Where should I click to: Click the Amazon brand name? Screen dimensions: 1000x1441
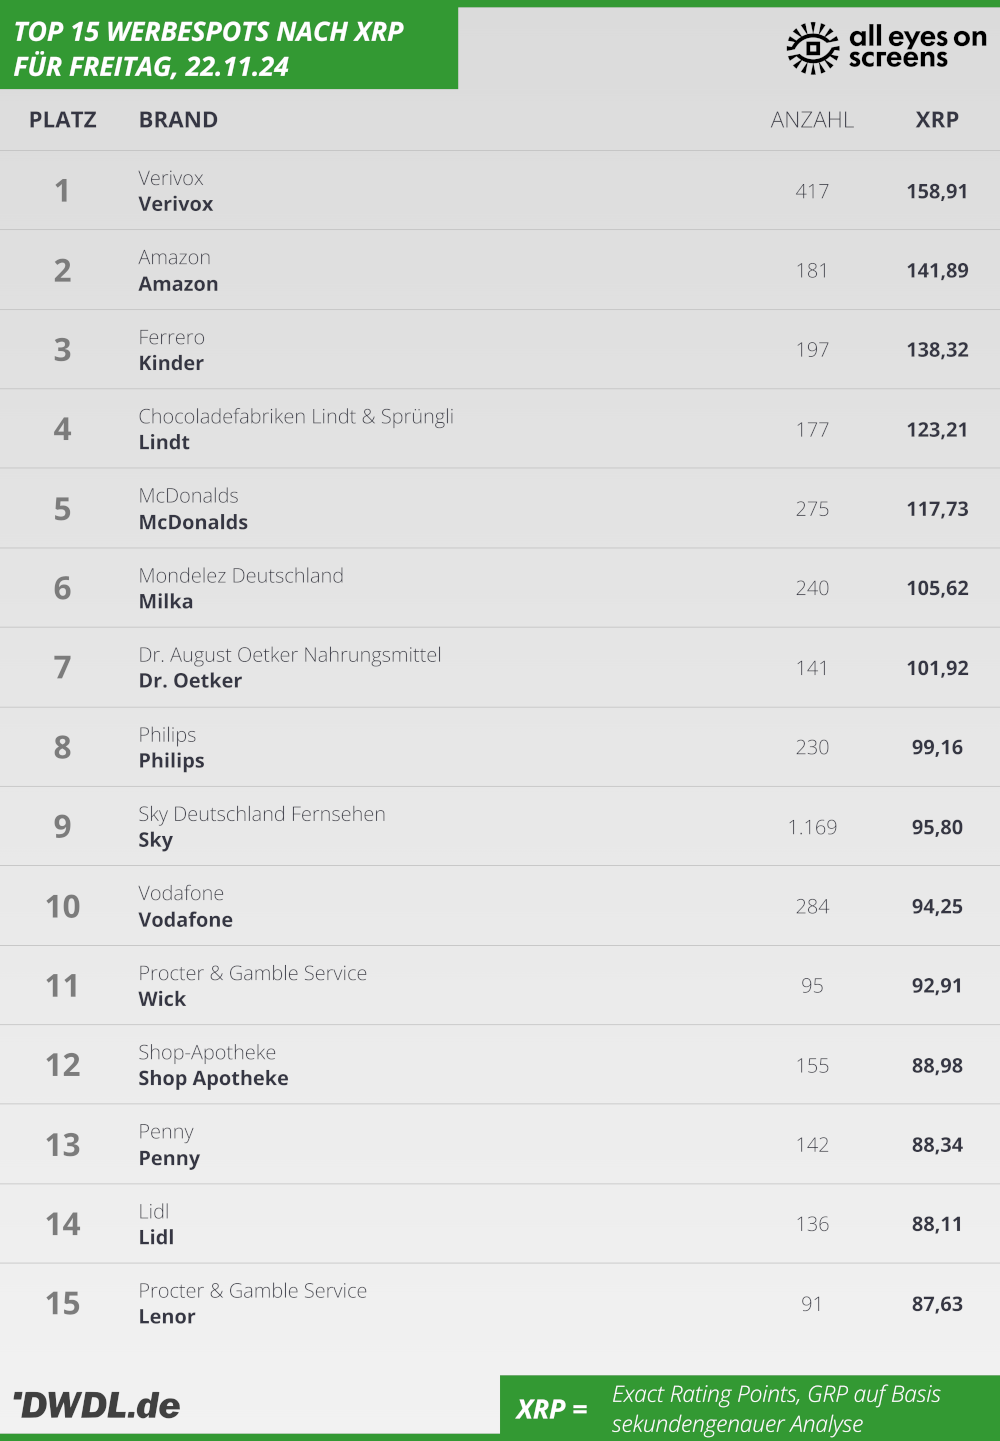pyautogui.click(x=178, y=284)
